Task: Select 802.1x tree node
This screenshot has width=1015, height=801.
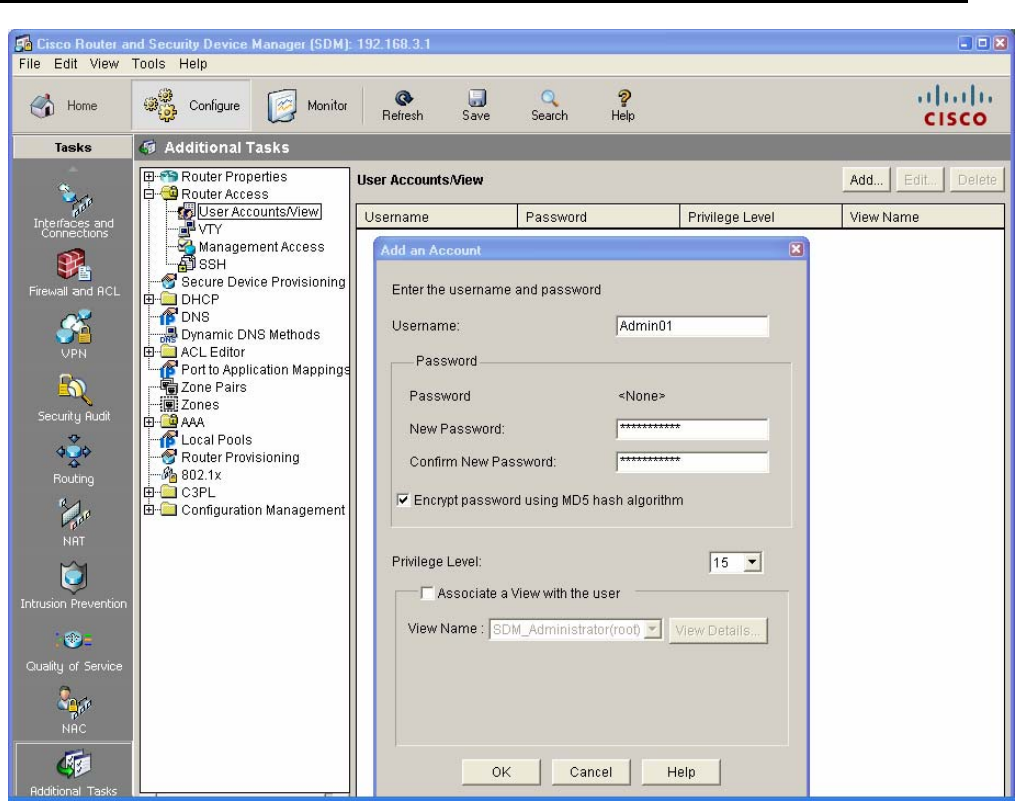Action: point(201,475)
